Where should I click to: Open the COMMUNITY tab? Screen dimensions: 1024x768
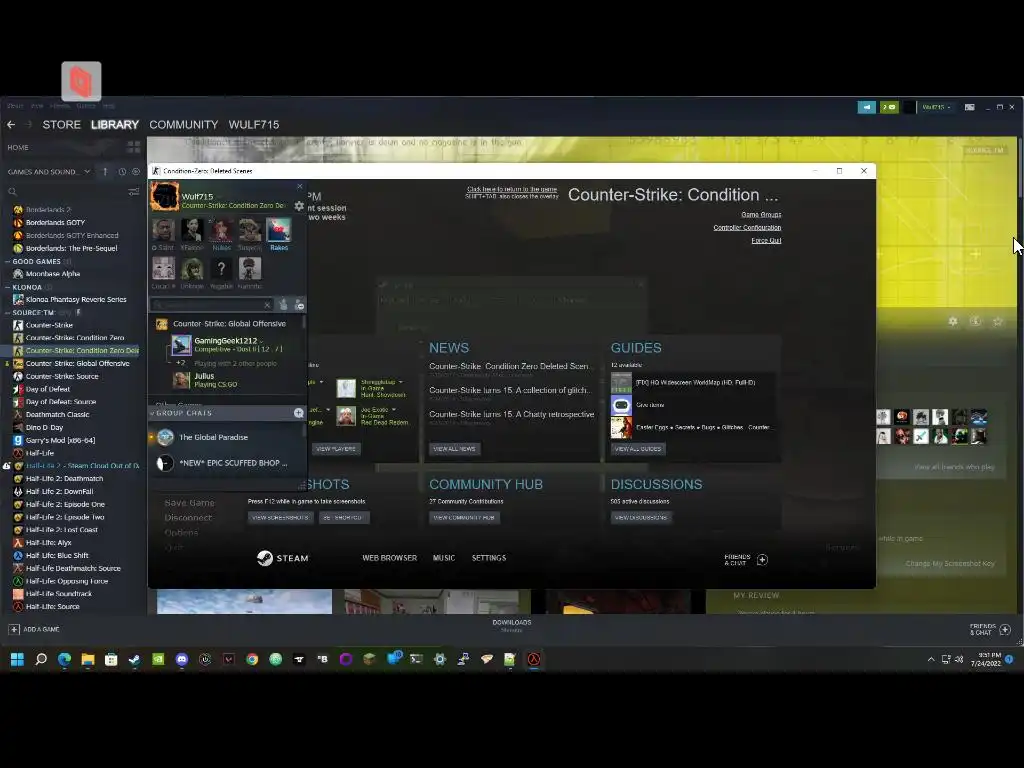click(184, 124)
